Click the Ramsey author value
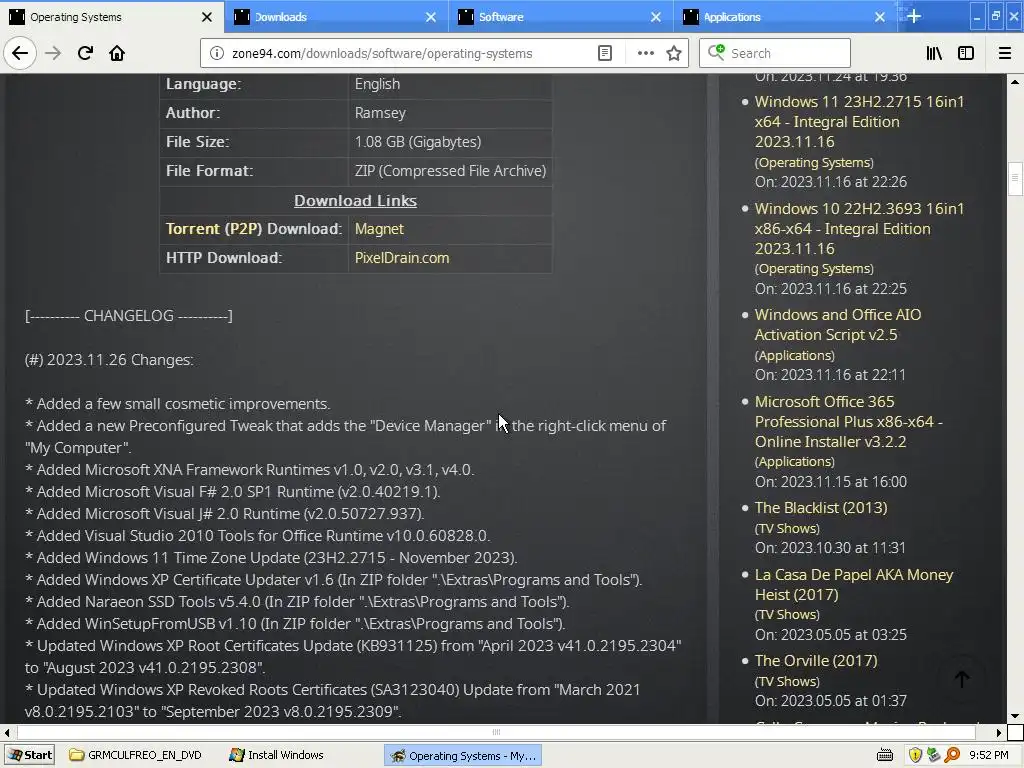The height and width of the screenshot is (768, 1024). [x=380, y=113]
